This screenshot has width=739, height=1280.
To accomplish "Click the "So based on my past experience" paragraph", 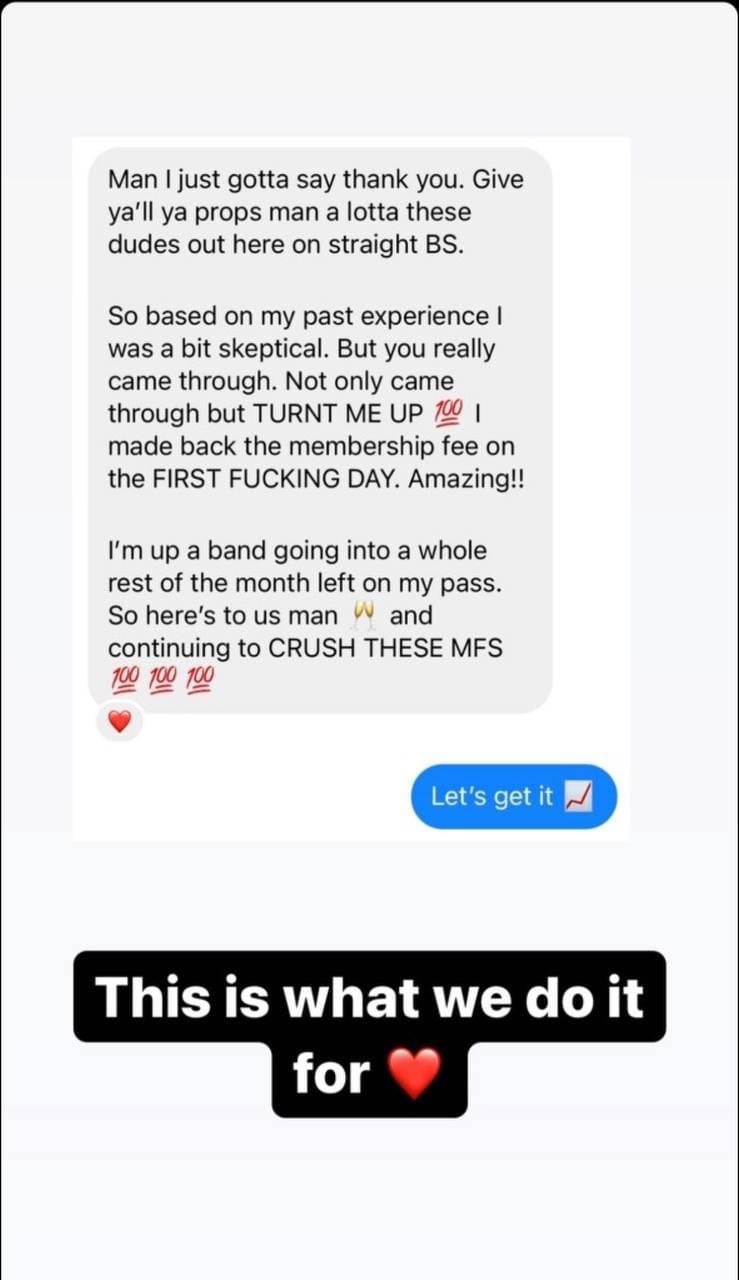I will (316, 397).
